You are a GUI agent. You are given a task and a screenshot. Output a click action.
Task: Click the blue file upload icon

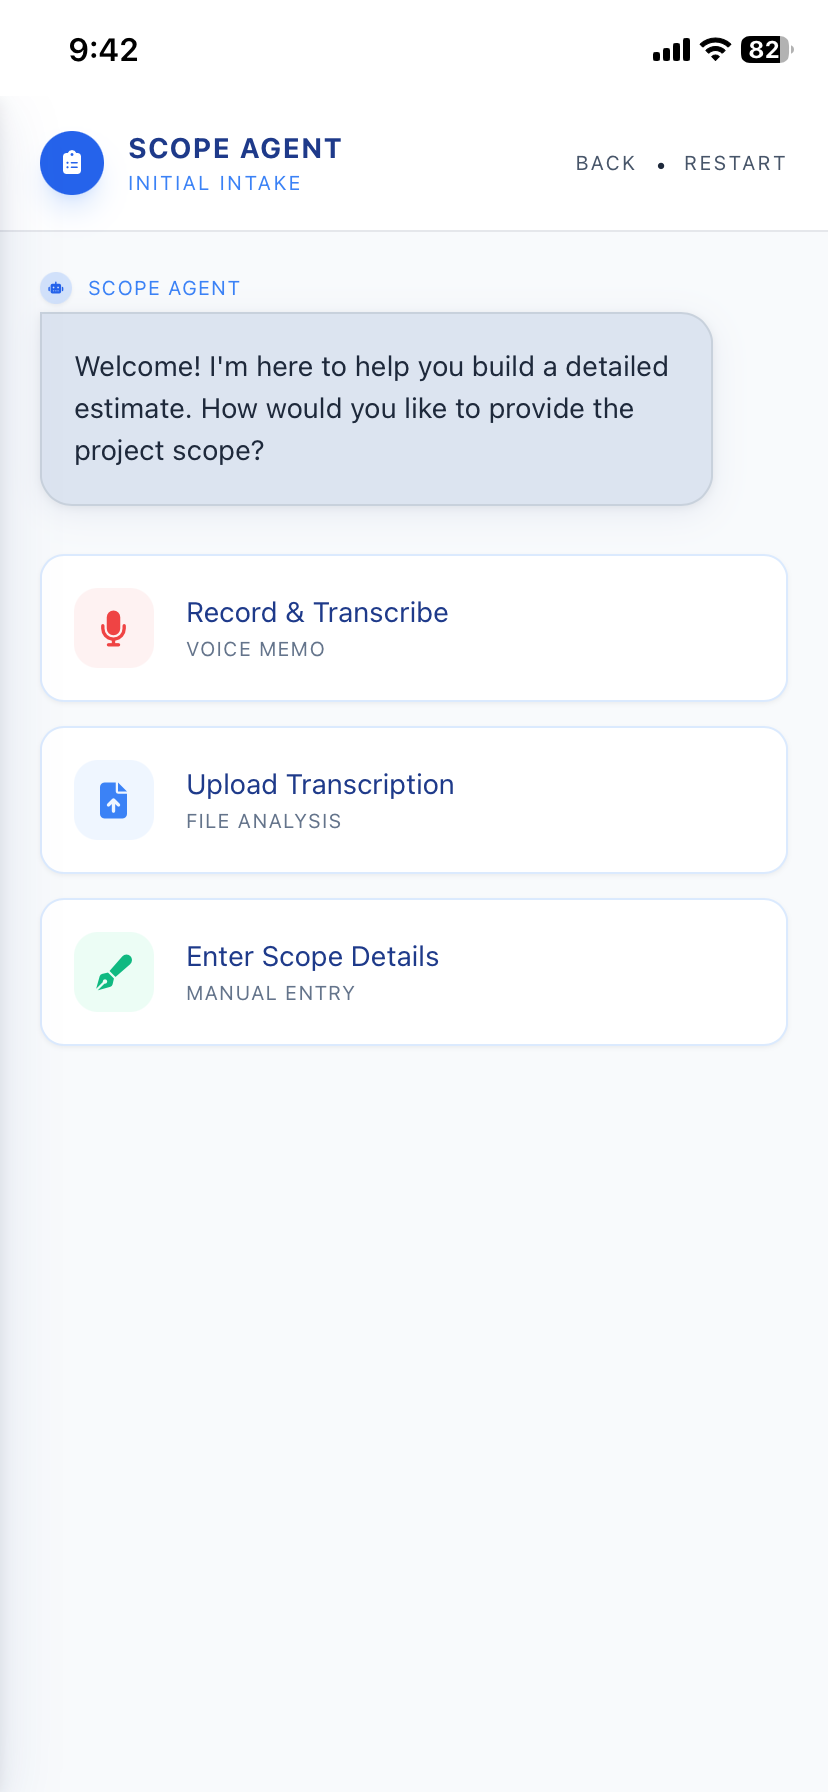[x=114, y=800]
